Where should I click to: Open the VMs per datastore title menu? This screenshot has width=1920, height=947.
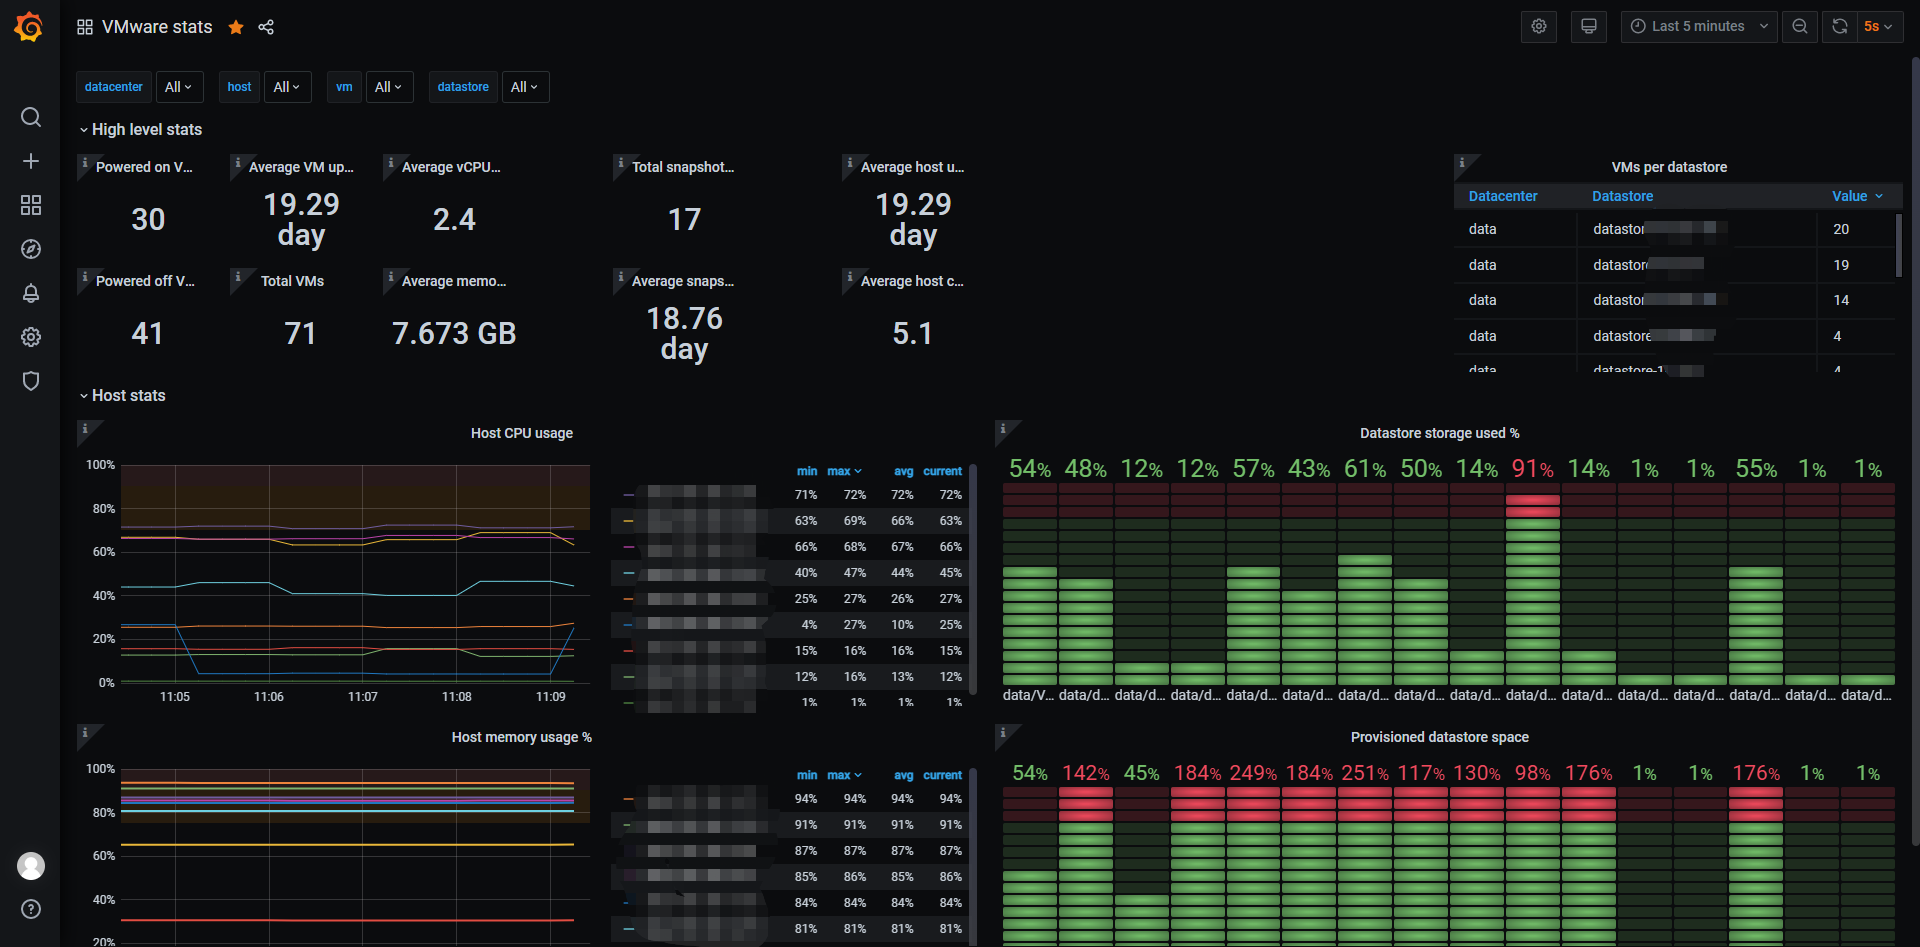click(1669, 167)
